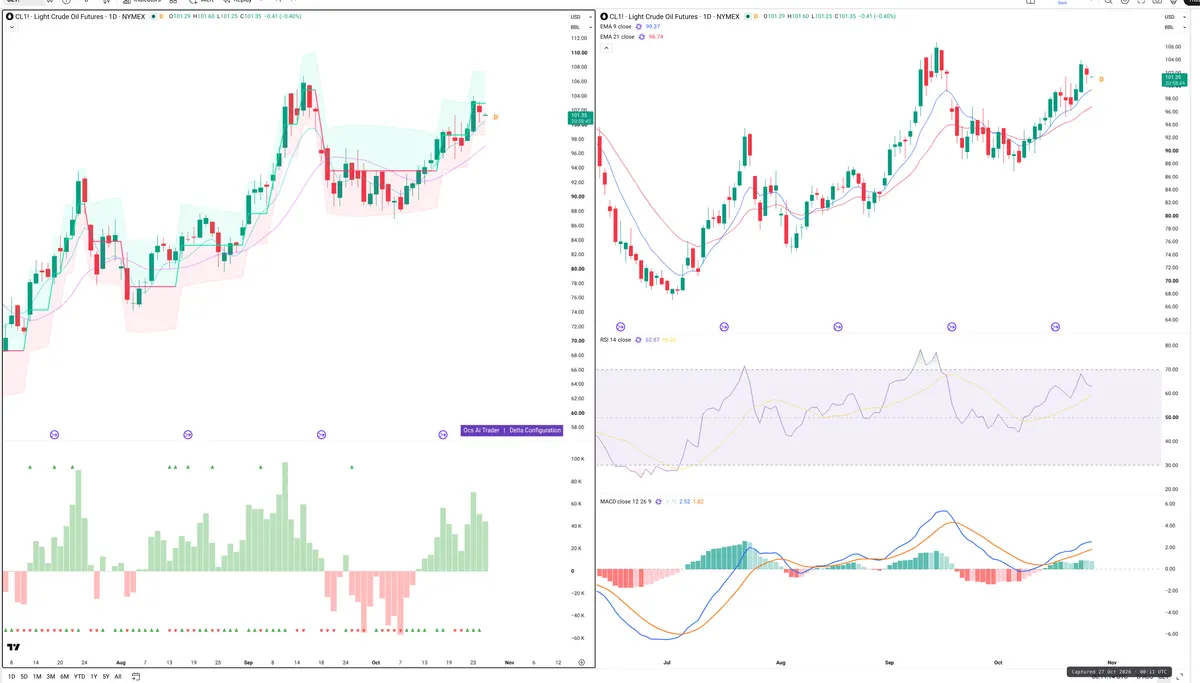Open RSI indicator source icon
The image size is (1200, 683).
click(639, 340)
